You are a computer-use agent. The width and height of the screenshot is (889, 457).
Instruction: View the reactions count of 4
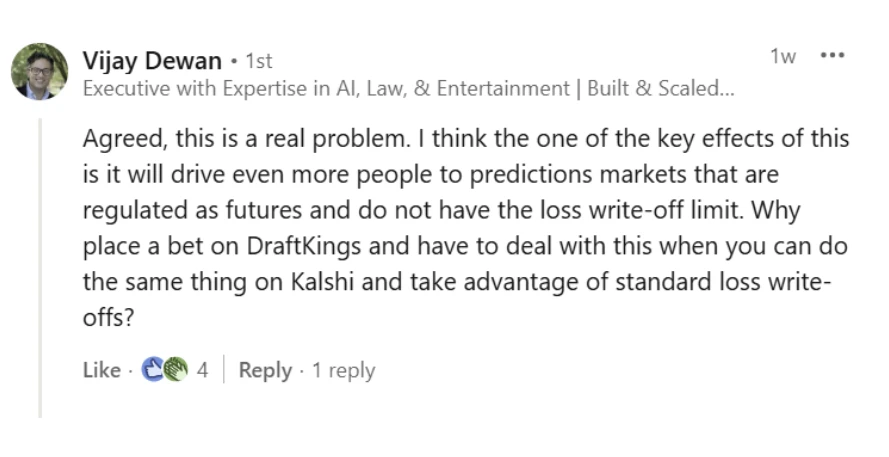(x=202, y=370)
